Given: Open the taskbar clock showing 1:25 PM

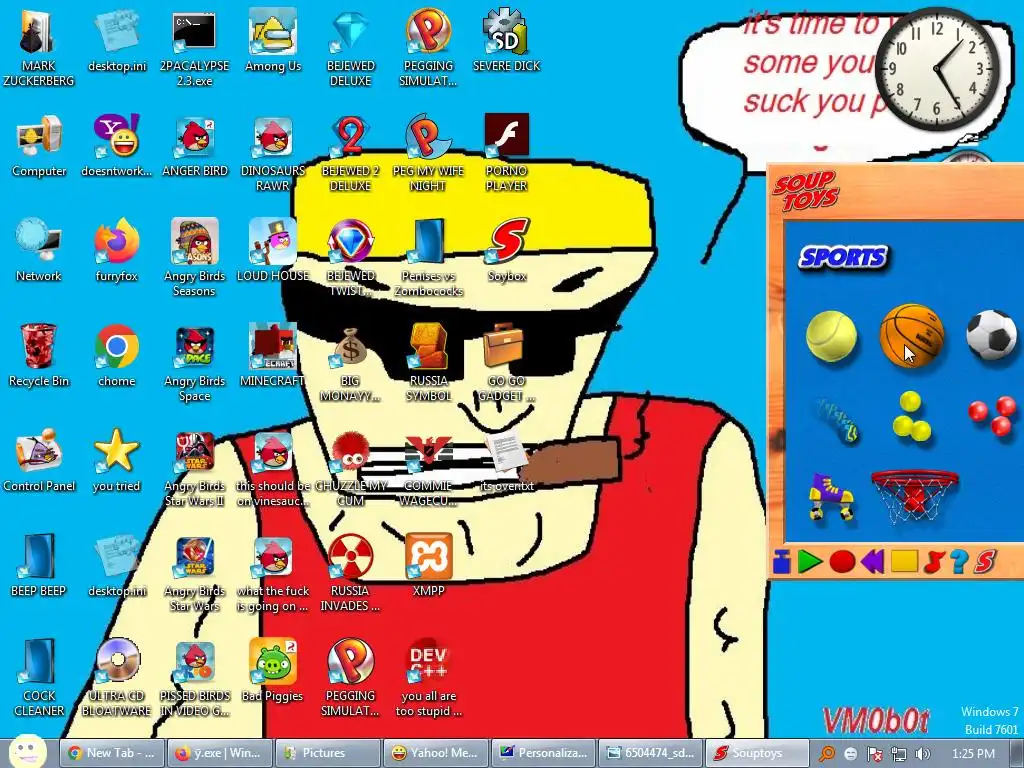Looking at the screenshot, I should pyautogui.click(x=973, y=754).
